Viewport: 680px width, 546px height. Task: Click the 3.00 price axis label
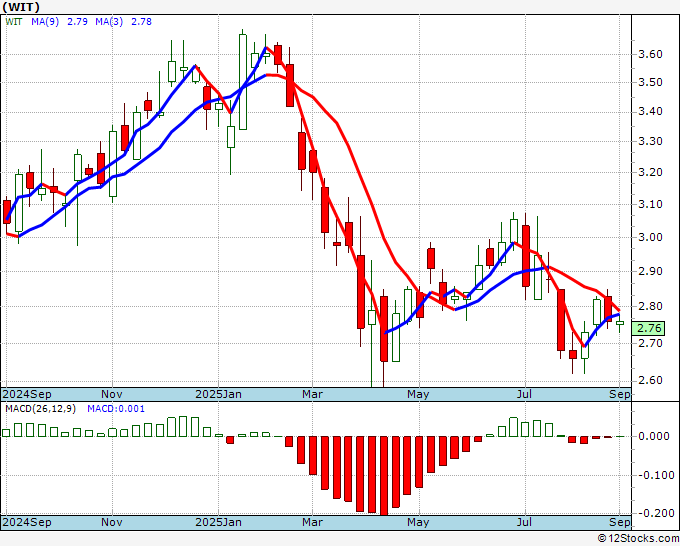click(x=650, y=237)
